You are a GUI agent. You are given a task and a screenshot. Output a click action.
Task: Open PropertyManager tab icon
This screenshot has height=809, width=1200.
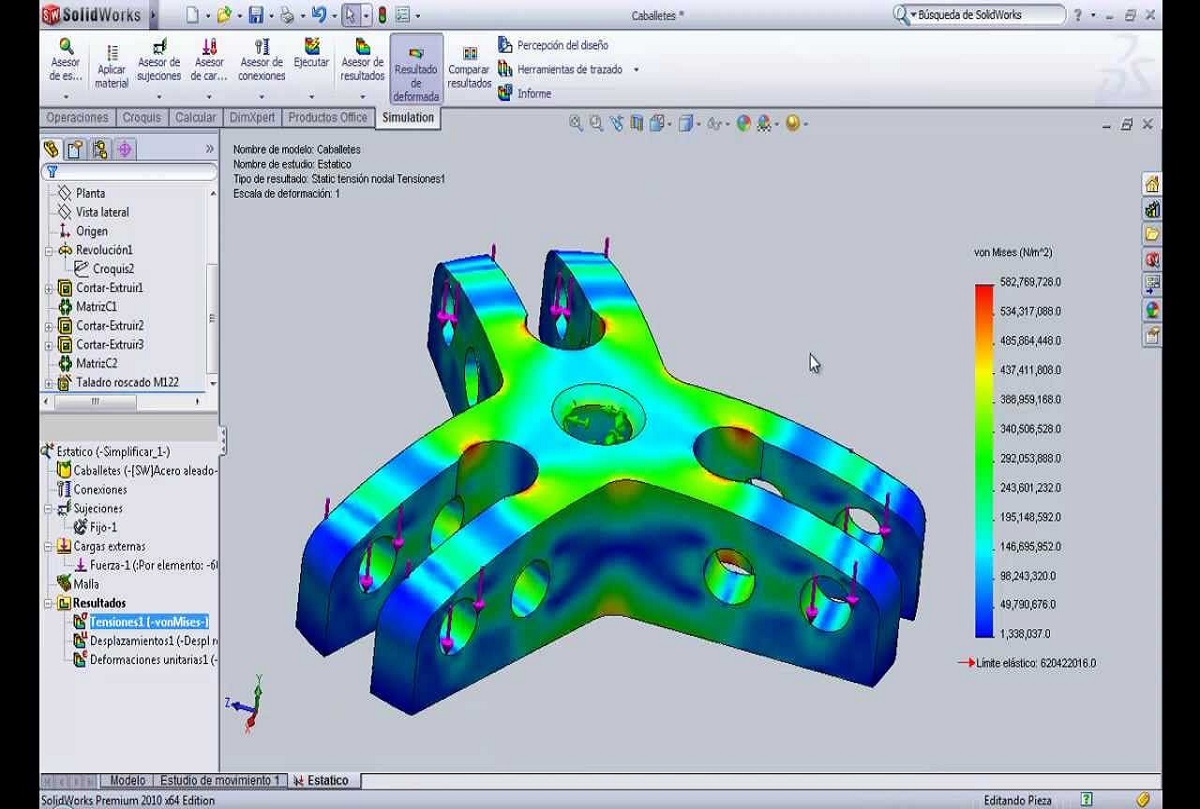click(75, 149)
